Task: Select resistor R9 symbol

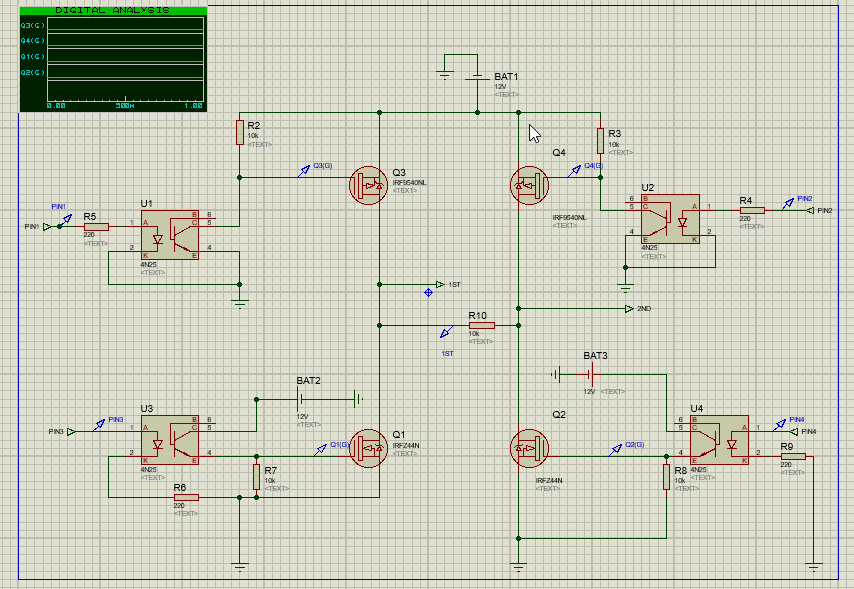Action: coord(793,456)
